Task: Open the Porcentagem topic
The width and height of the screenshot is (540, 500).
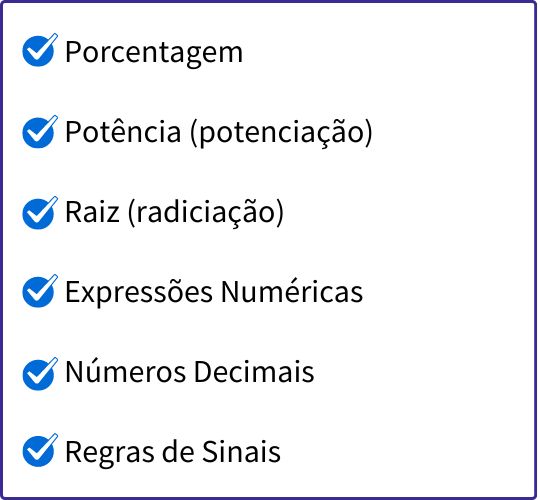Action: point(154,52)
